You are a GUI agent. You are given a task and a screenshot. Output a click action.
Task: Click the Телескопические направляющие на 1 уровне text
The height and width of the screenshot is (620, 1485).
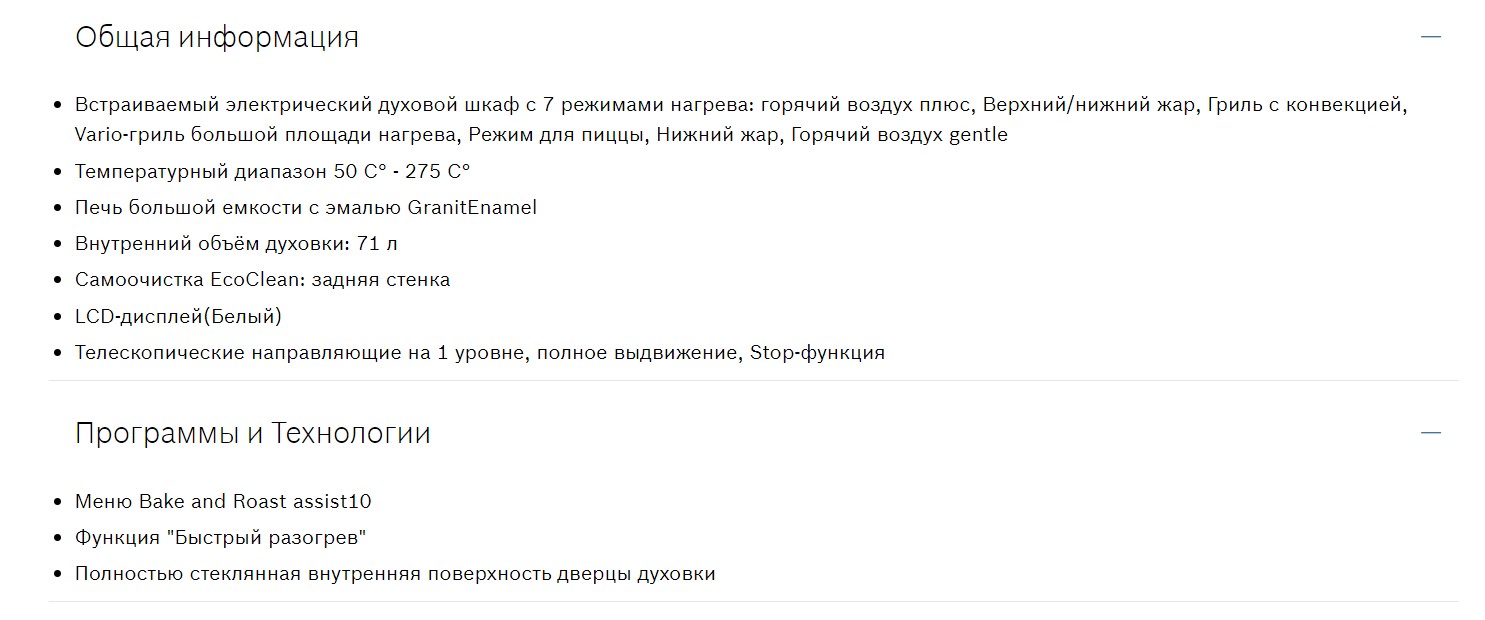click(x=300, y=352)
